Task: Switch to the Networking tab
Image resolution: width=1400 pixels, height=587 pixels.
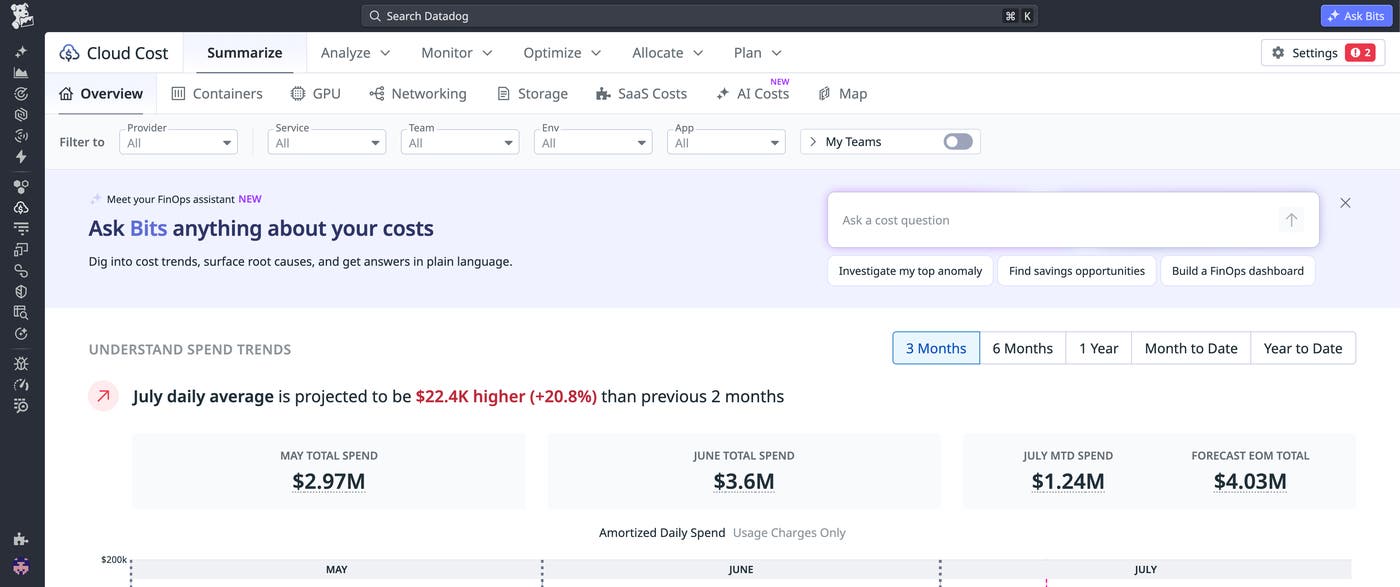Action: point(418,94)
